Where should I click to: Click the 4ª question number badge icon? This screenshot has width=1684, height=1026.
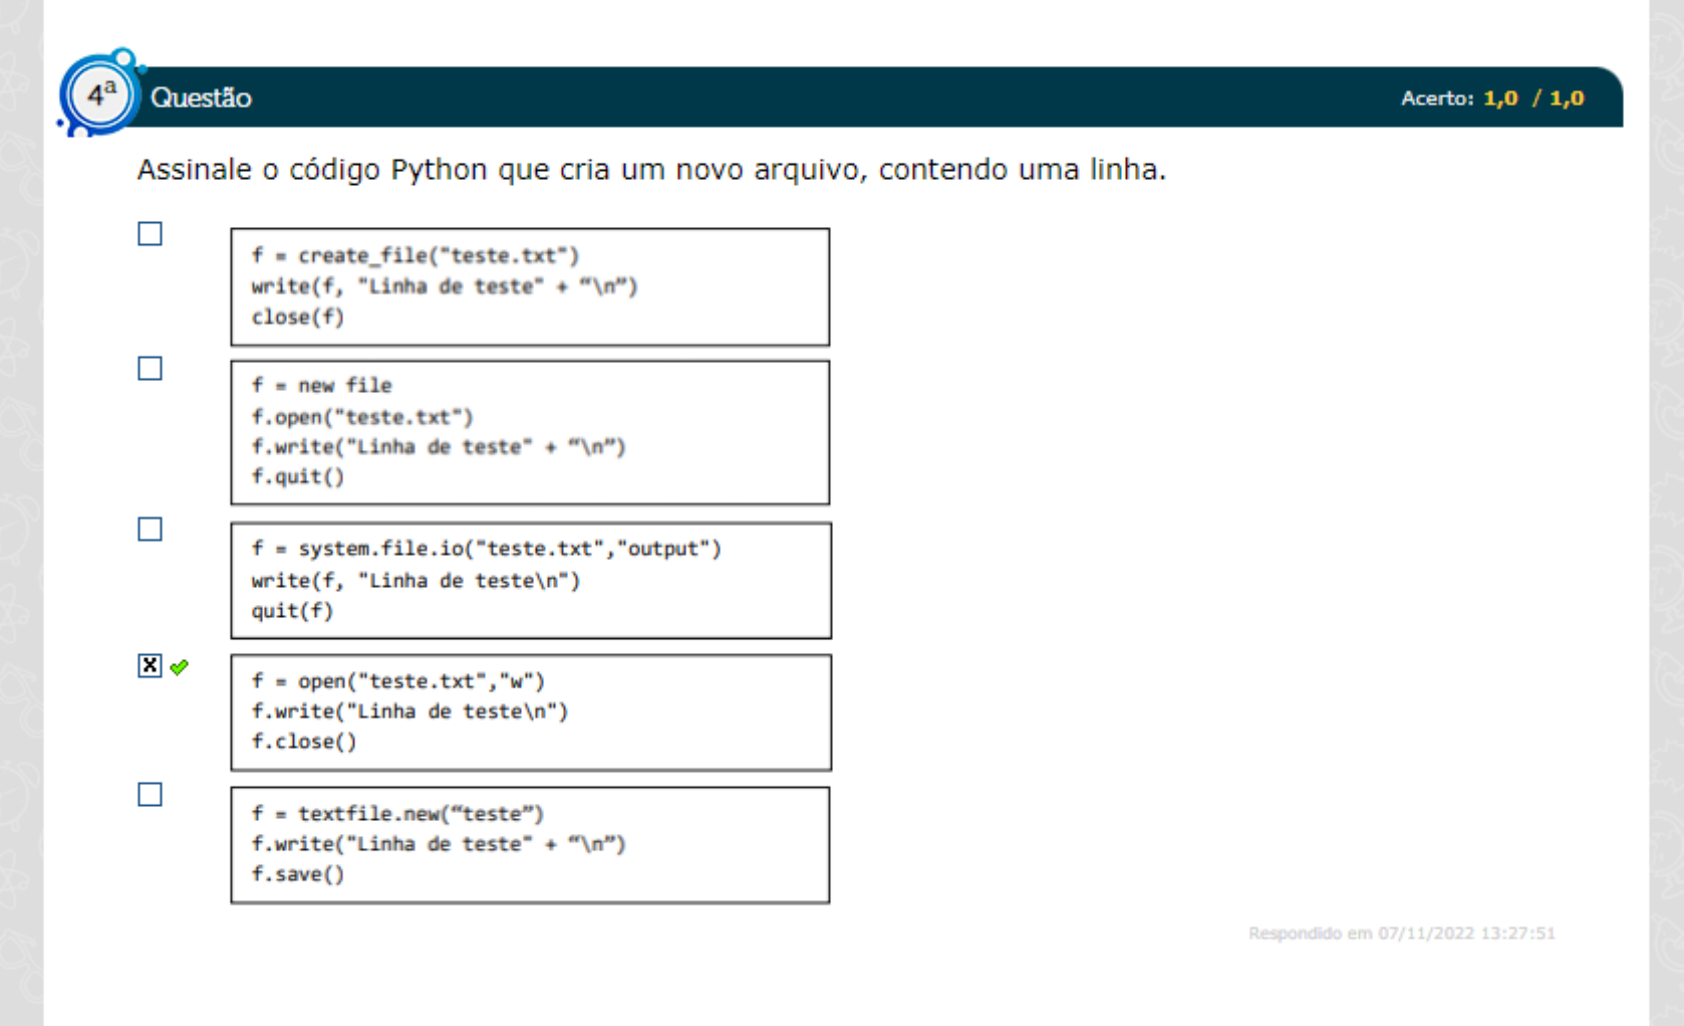point(97,95)
